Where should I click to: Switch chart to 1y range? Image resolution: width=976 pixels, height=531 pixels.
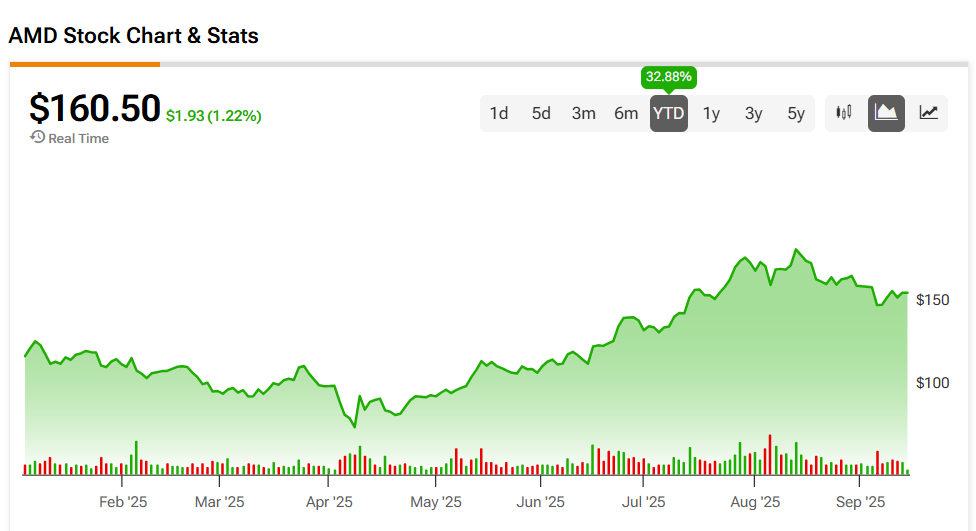pos(711,113)
